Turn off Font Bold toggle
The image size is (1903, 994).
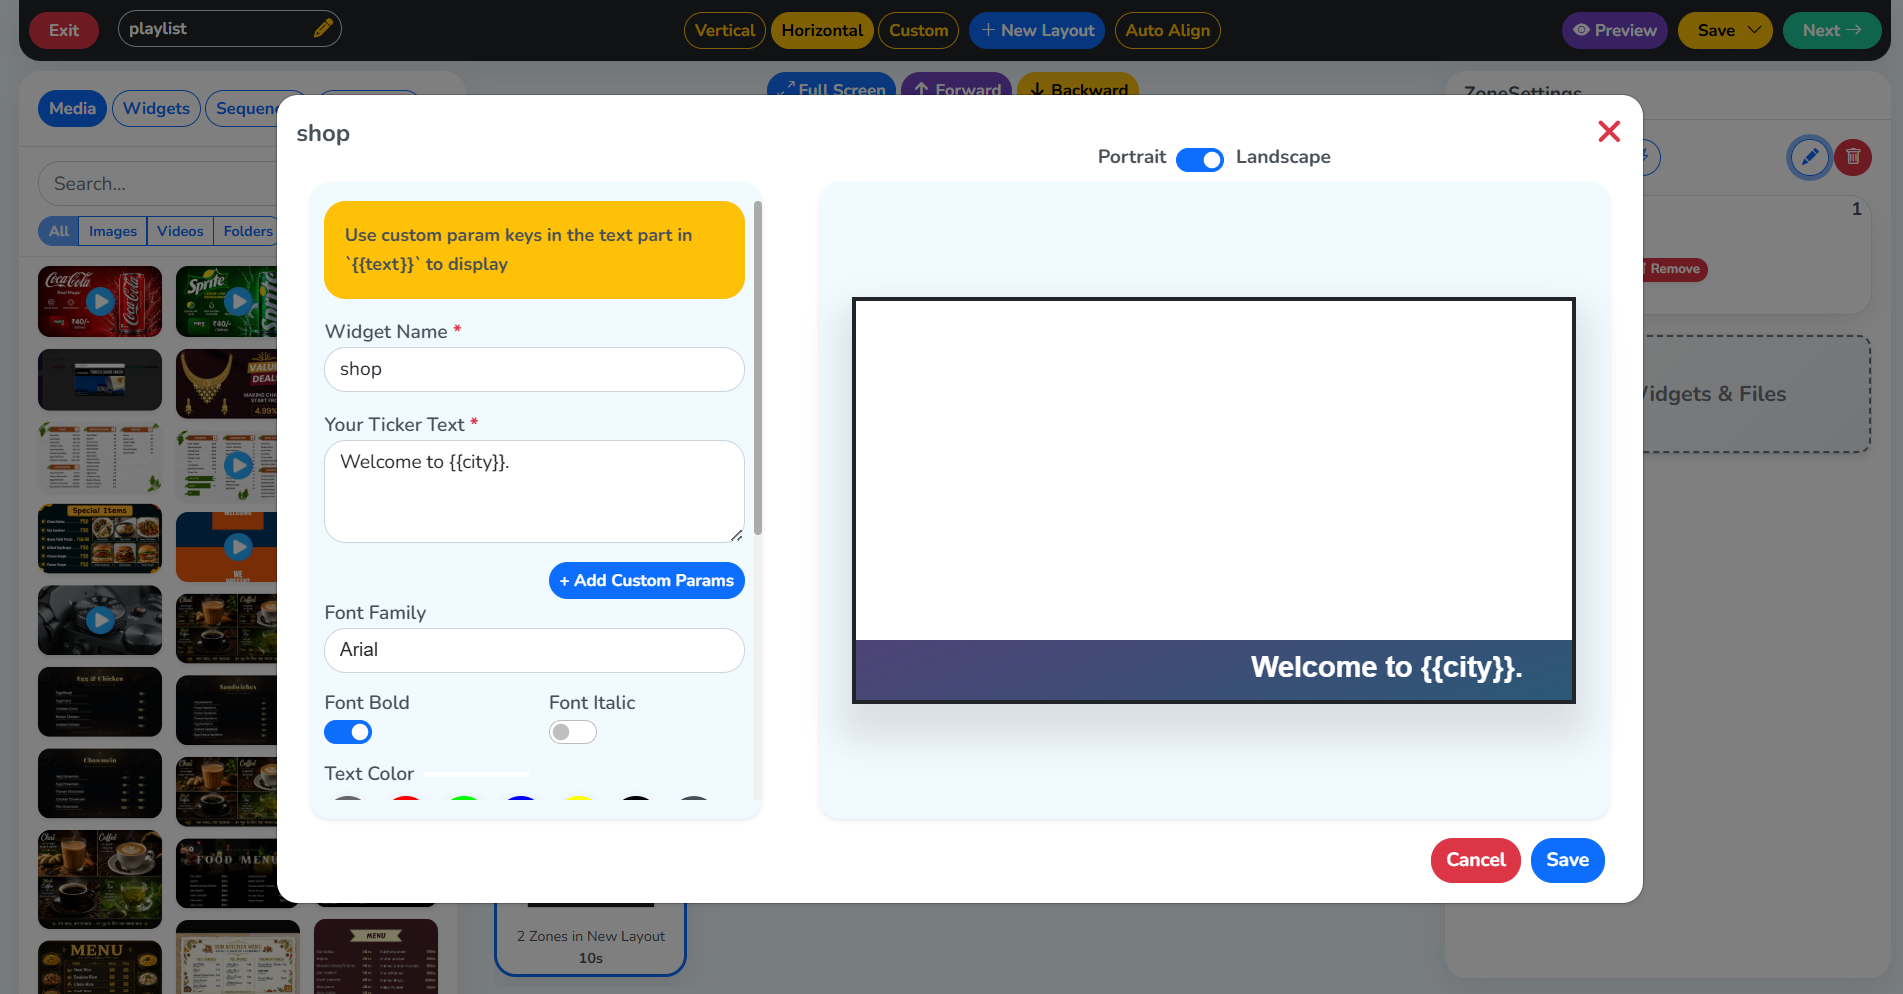348,732
